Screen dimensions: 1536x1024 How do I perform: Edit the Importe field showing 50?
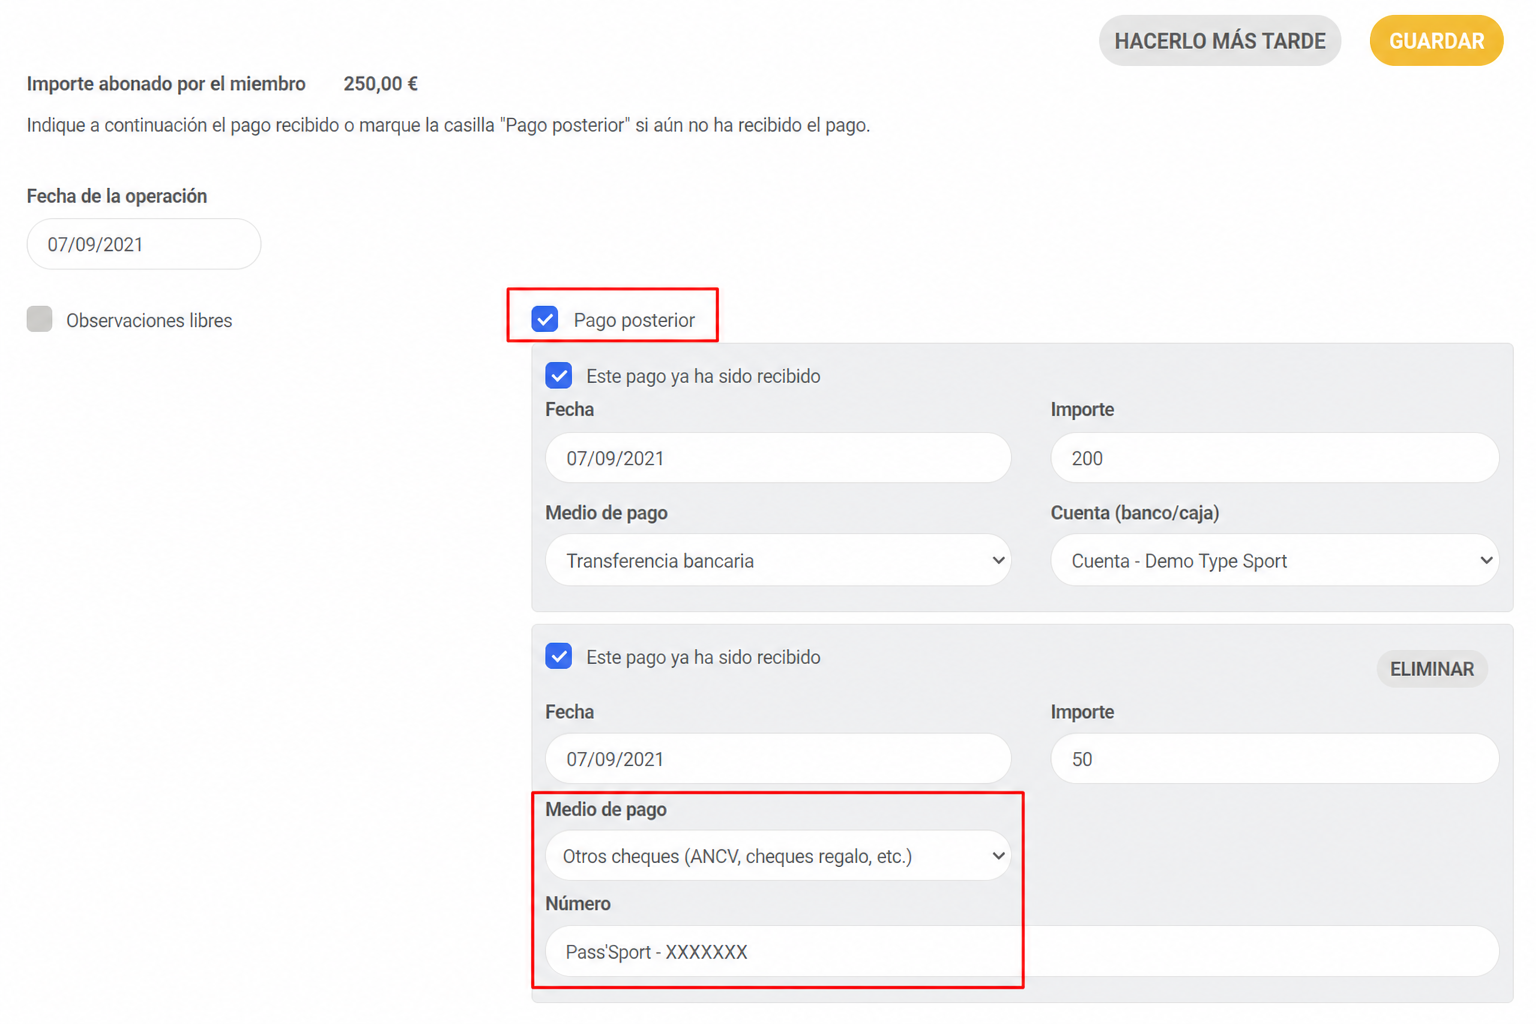click(1274, 759)
